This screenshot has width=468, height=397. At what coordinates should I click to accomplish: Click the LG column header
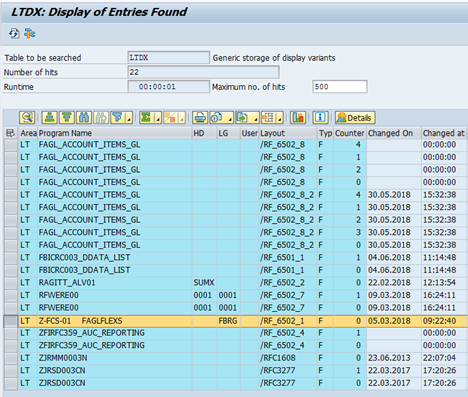coord(229,133)
